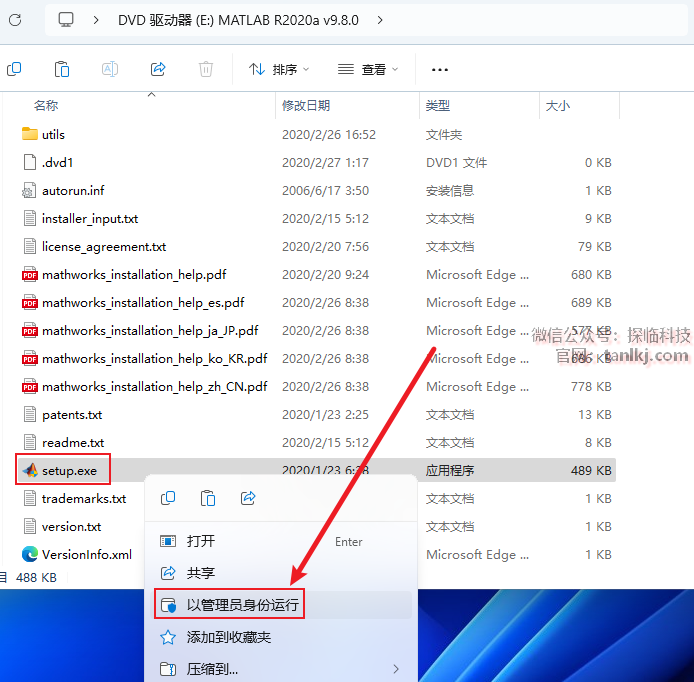Select patents.txt file icon
This screenshot has height=682, width=694.
click(x=30, y=415)
